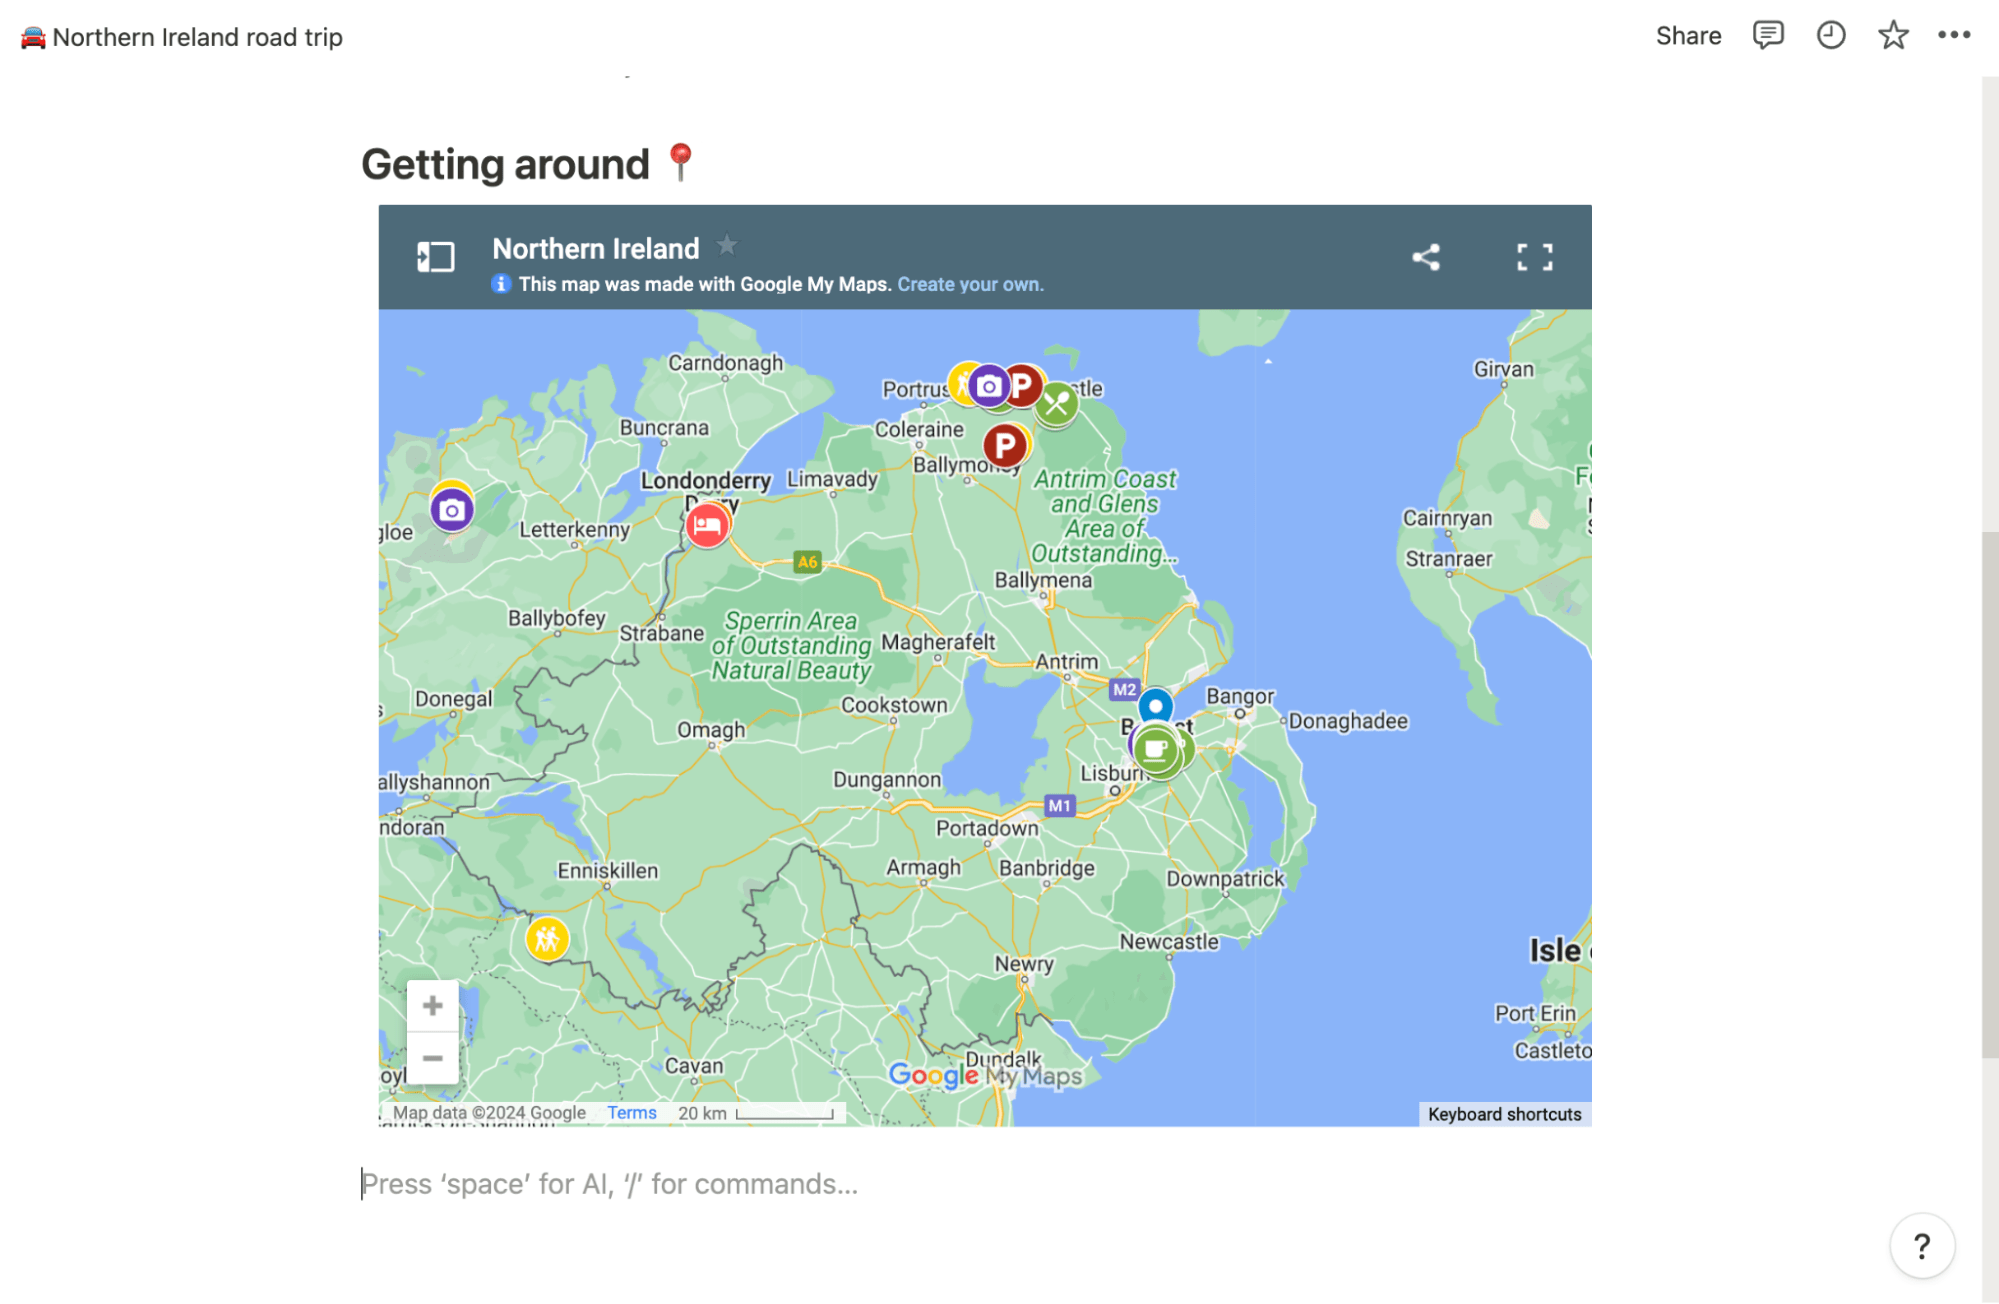Click the Newcastle label on map

(1169, 942)
